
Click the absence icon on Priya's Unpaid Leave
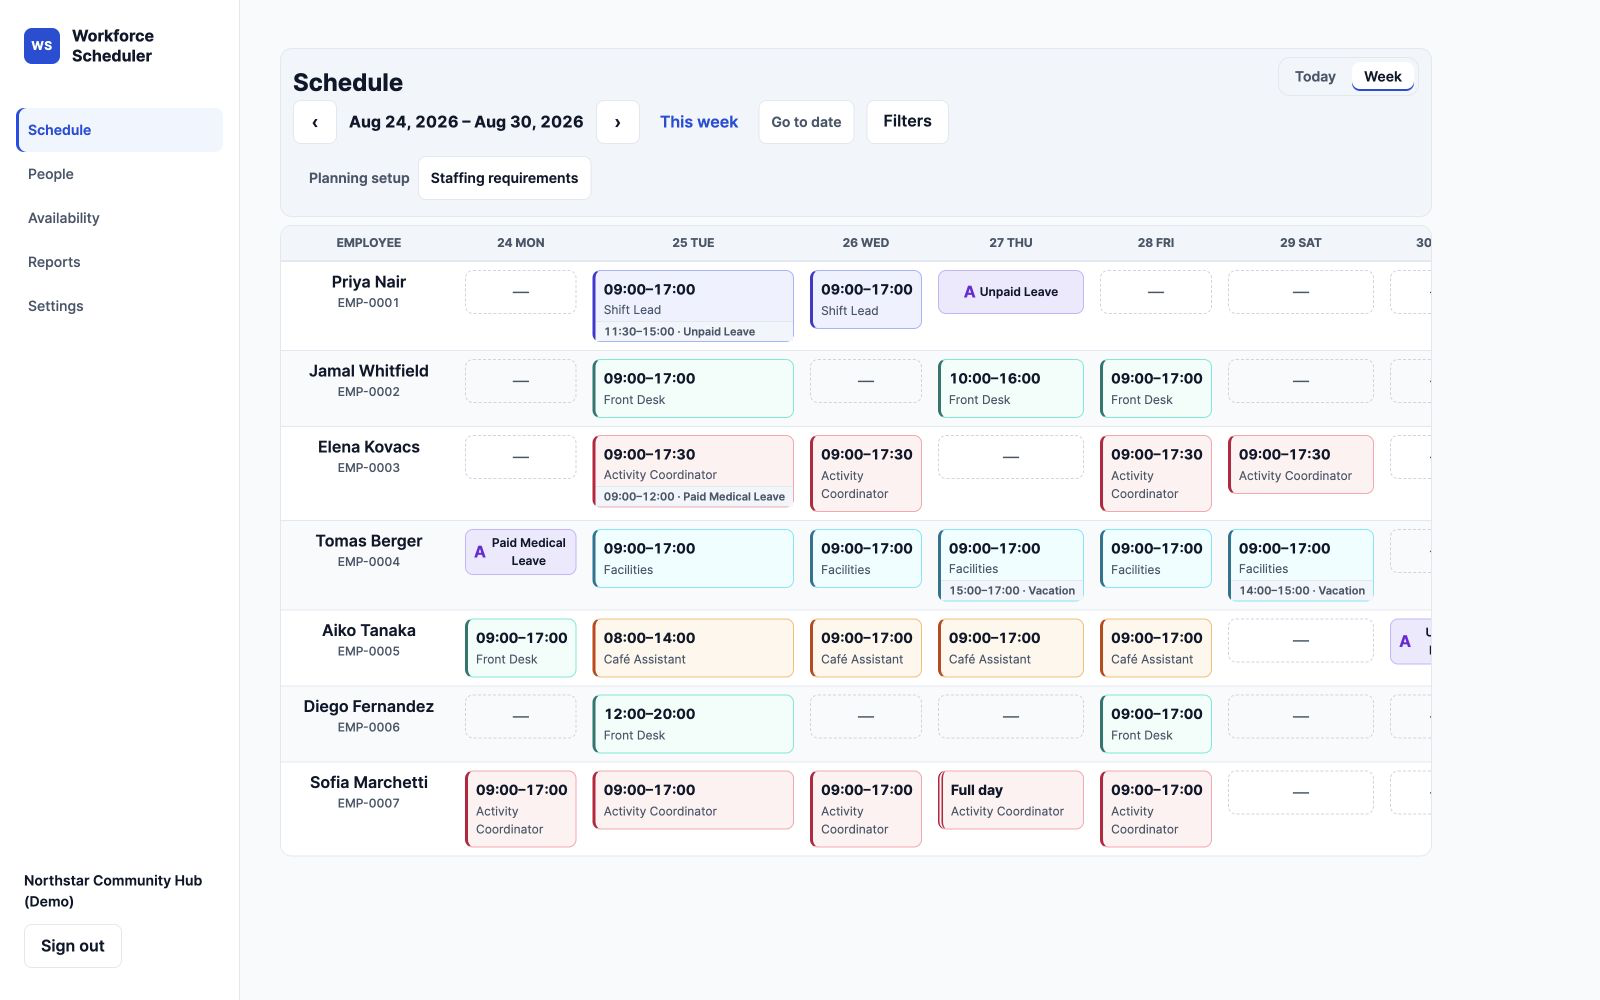969,292
